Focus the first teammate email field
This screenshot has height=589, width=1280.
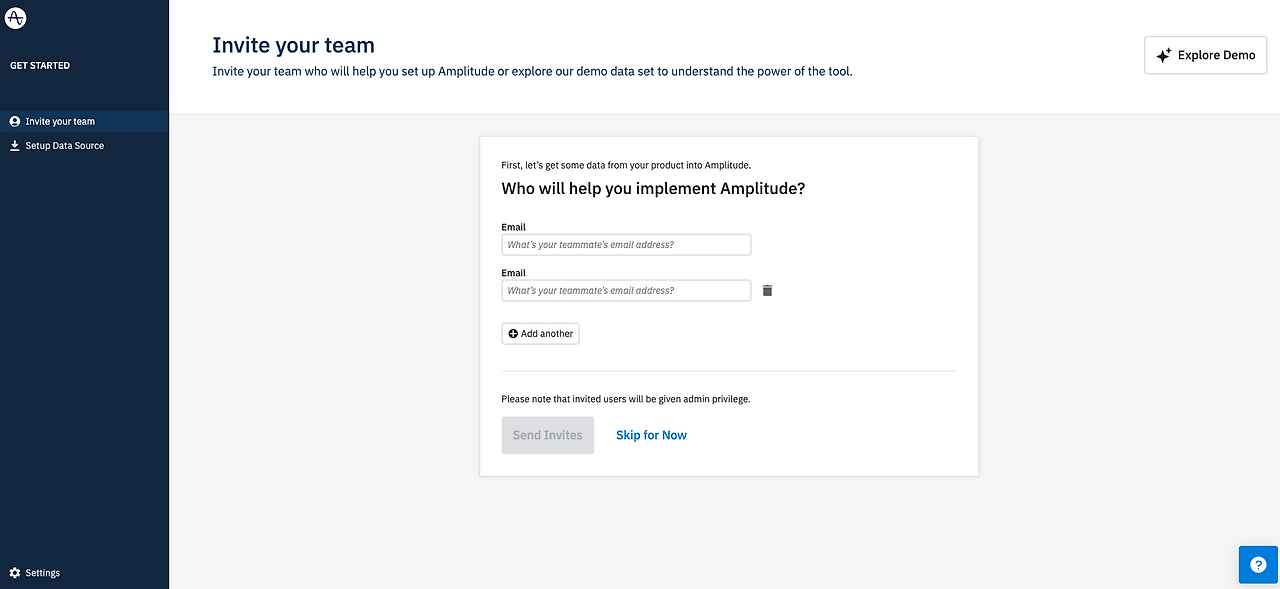626,245
